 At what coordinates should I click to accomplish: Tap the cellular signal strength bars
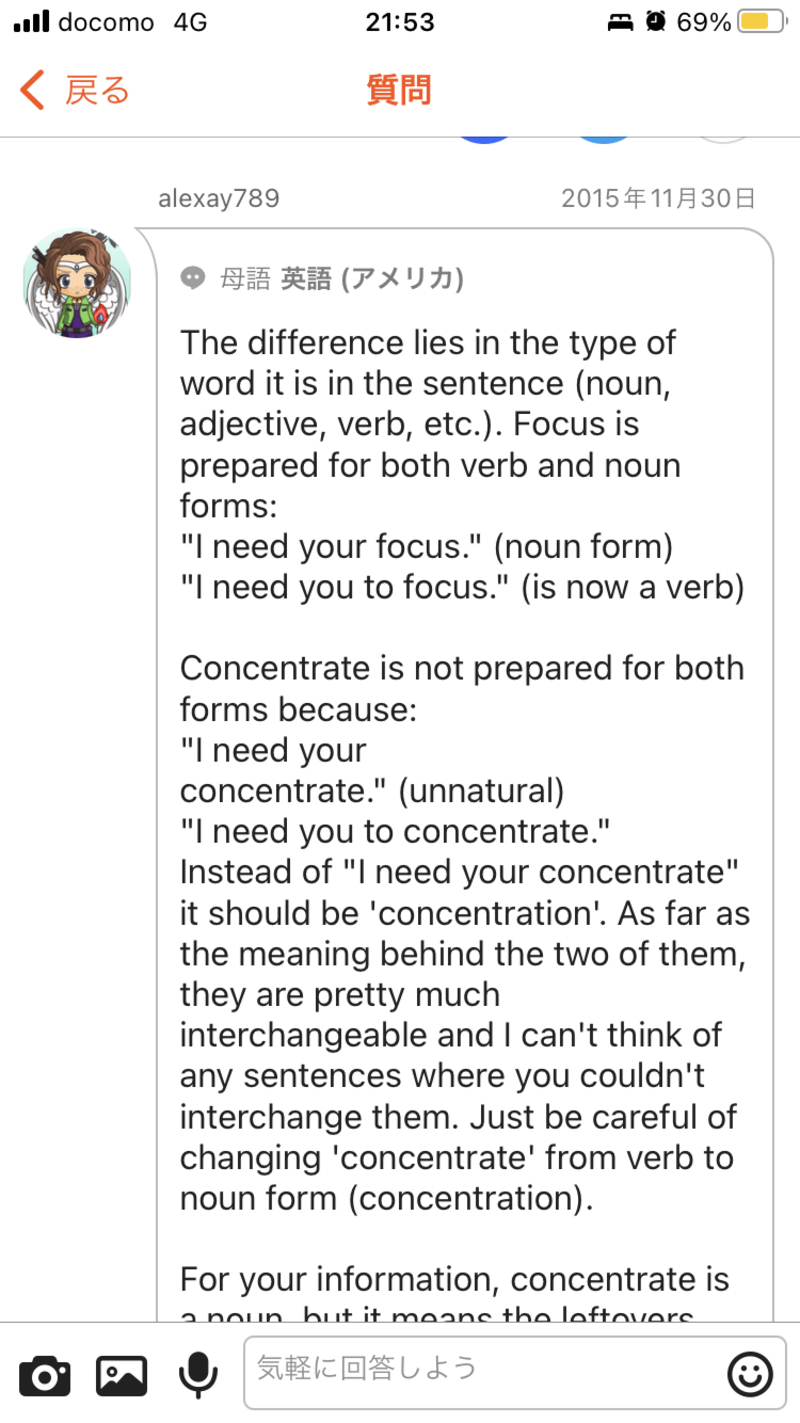point(31,22)
